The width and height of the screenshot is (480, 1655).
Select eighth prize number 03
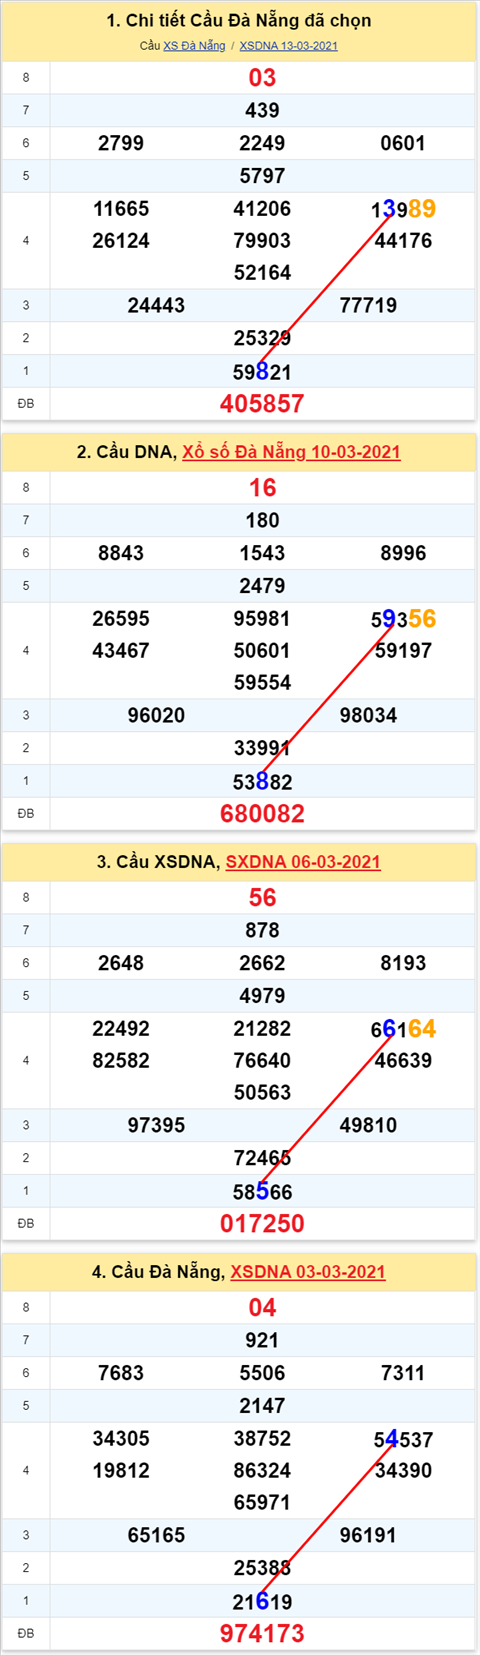[x=262, y=78]
